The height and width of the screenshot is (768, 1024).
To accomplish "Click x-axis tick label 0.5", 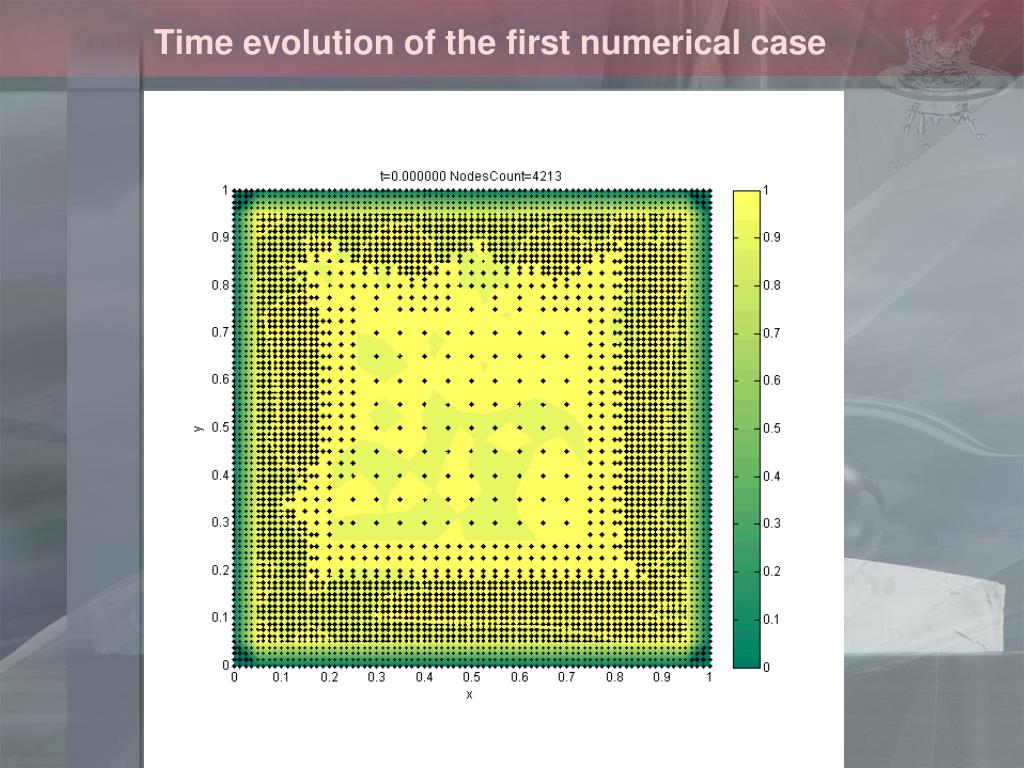I will [x=472, y=677].
